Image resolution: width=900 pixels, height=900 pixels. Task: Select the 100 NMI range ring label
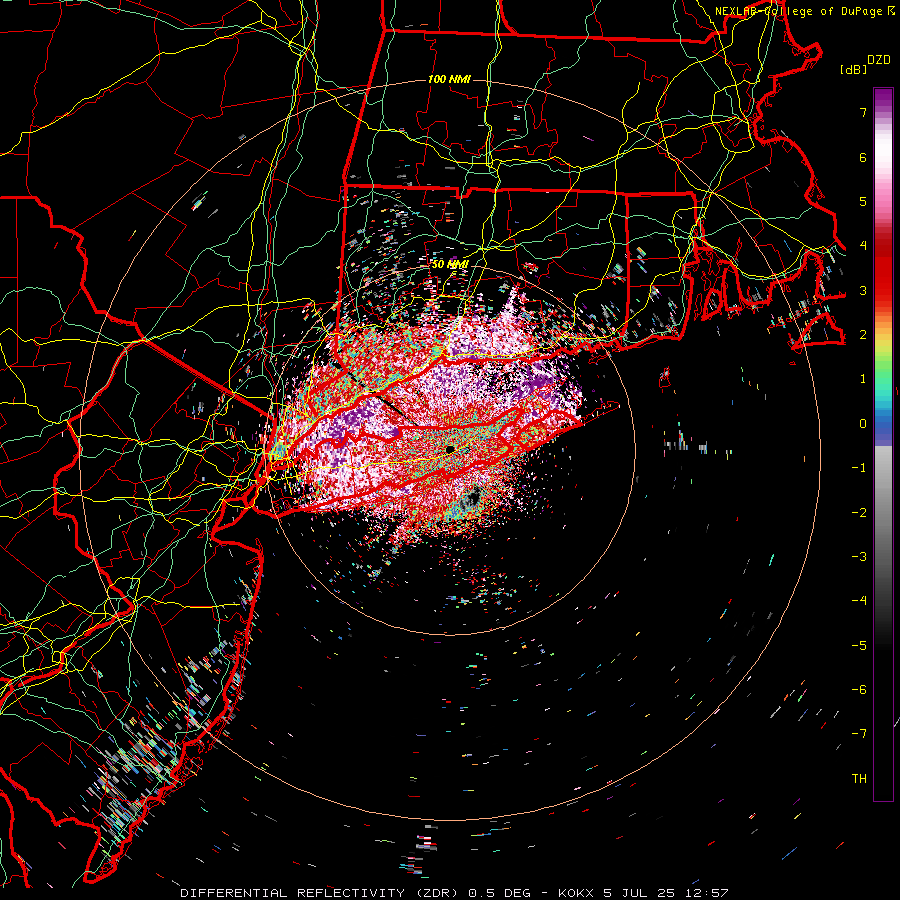[449, 79]
